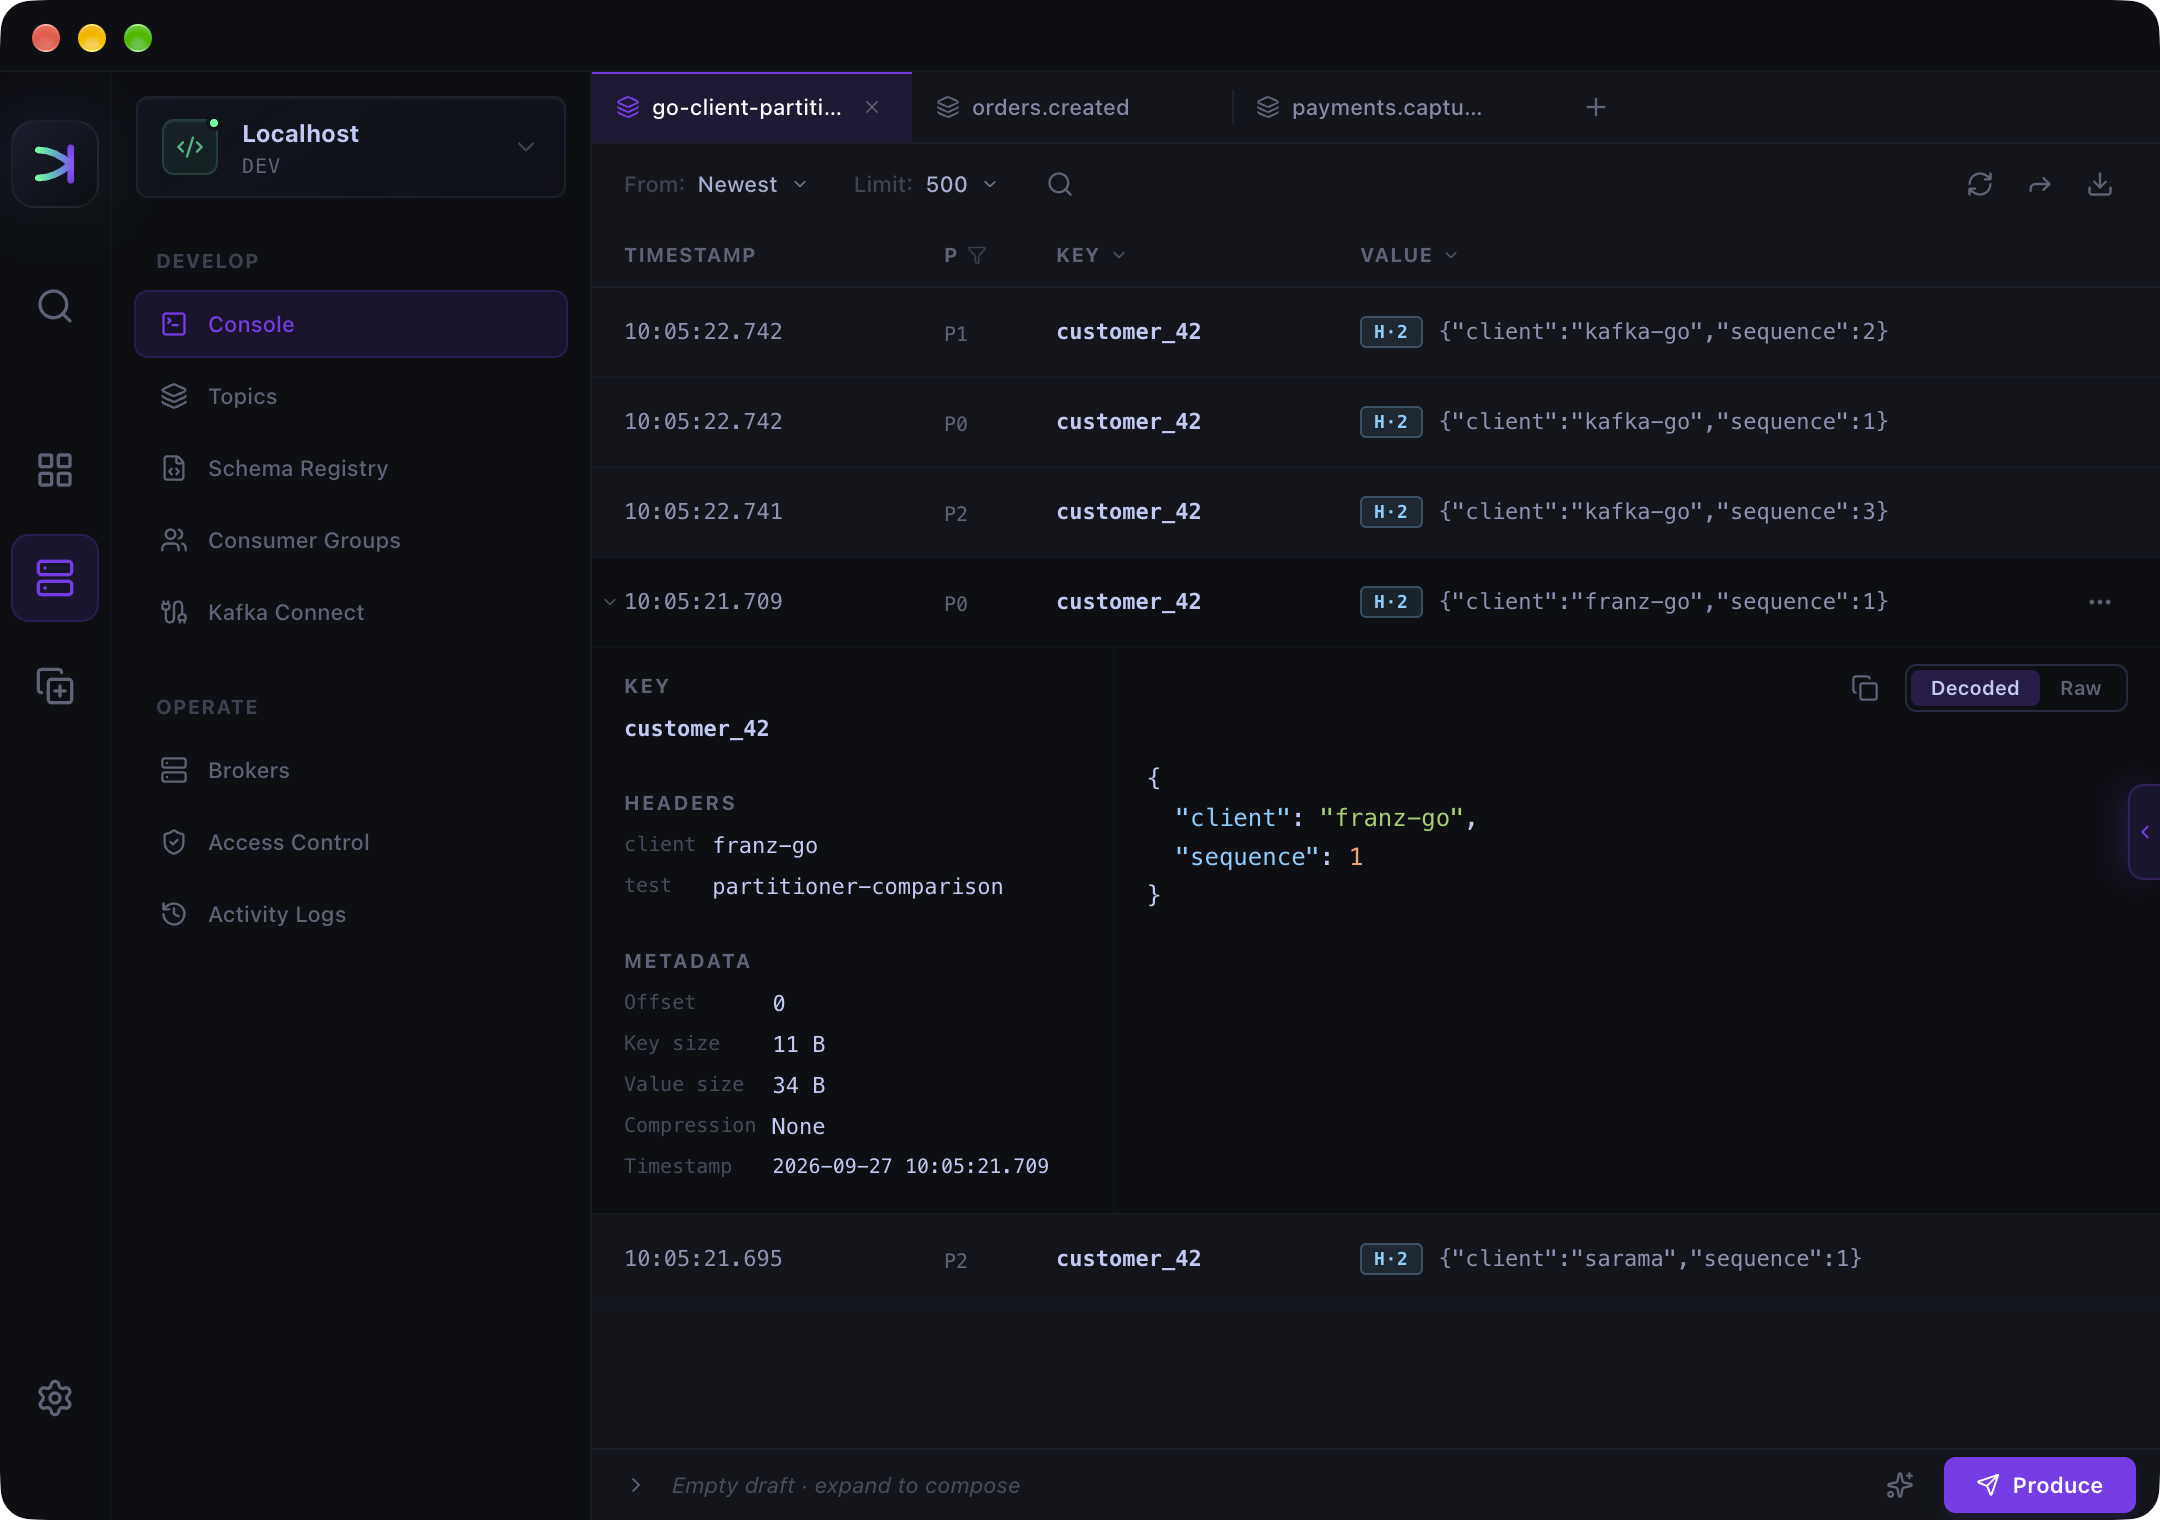The width and height of the screenshot is (2160, 1520).
Task: Open the VALUE column dropdown
Action: click(1409, 255)
